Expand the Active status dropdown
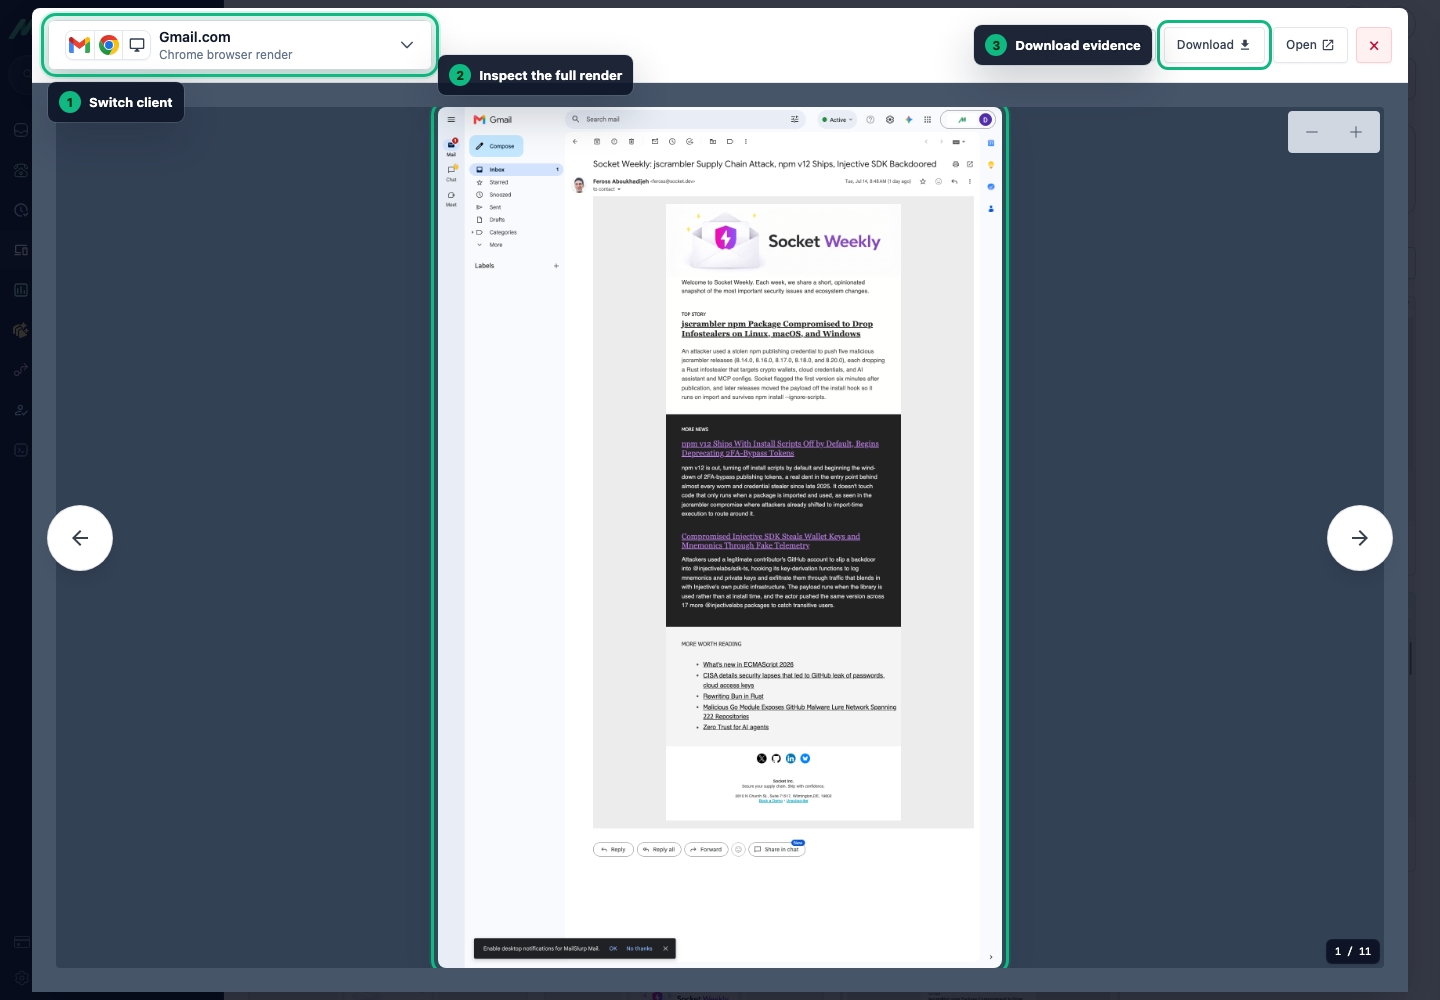 coord(837,119)
